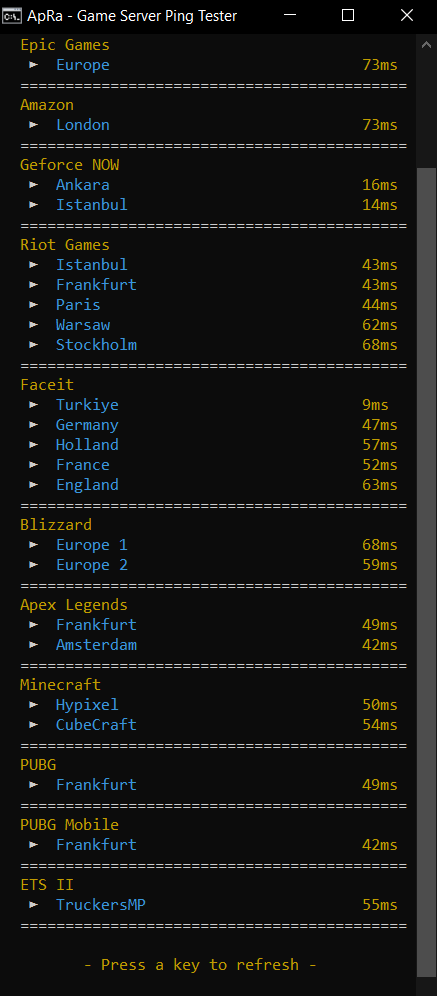Click the arrow marker beside Turkiye
This screenshot has width=437, height=996.
[34, 405]
